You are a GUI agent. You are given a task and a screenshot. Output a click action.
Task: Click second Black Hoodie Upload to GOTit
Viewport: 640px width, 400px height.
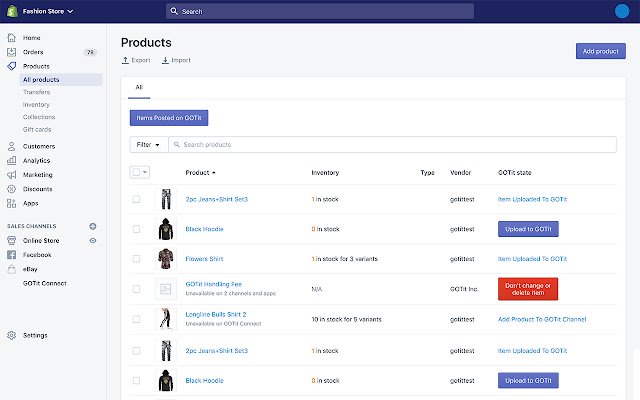528,380
